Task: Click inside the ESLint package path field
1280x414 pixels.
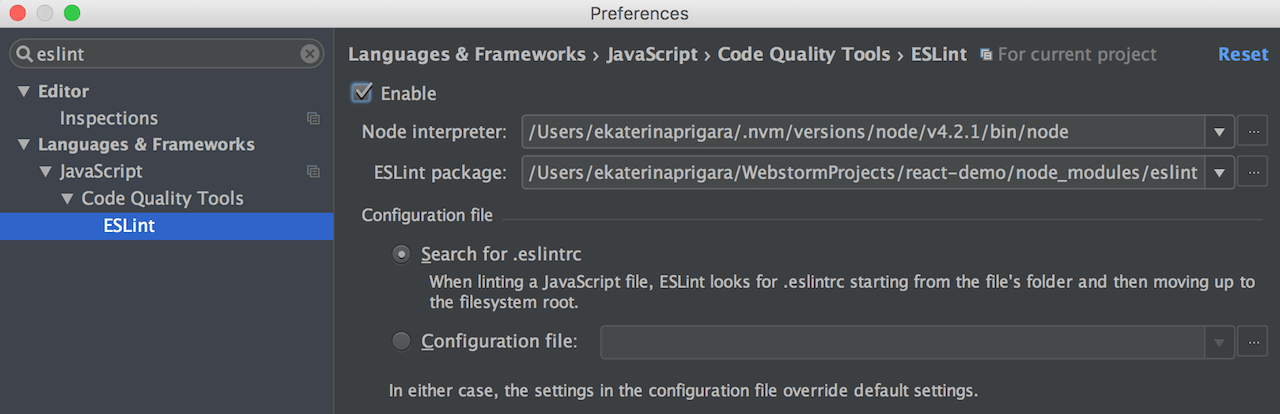Action: (x=862, y=172)
